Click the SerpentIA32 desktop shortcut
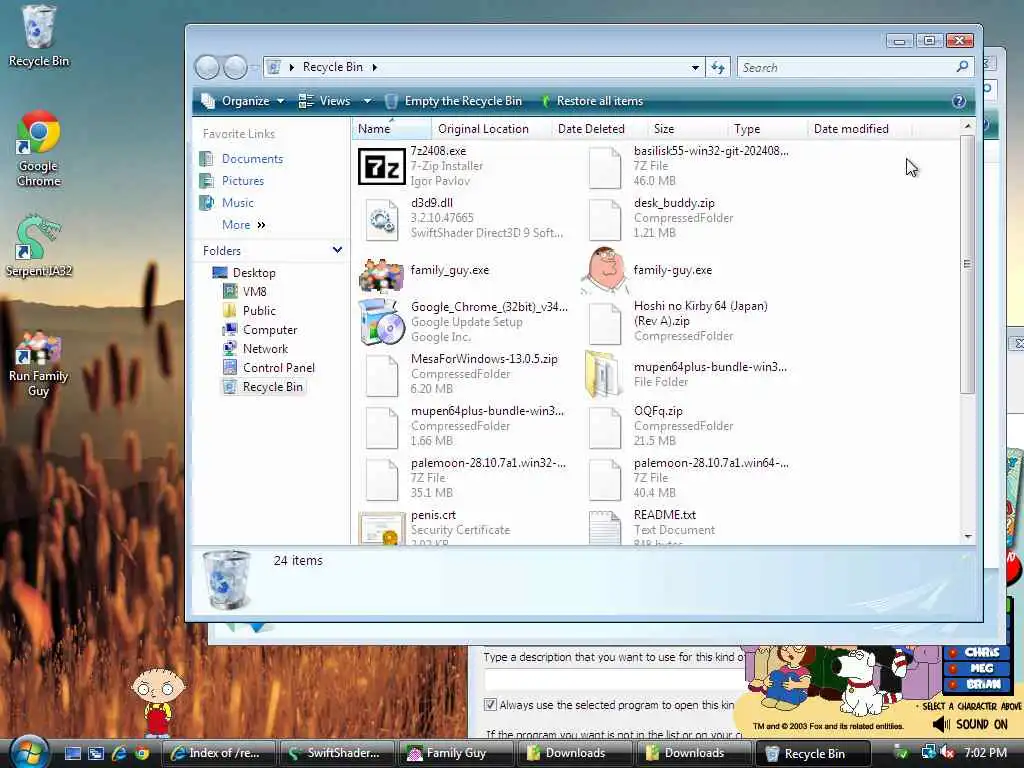This screenshot has width=1024, height=768. (39, 246)
